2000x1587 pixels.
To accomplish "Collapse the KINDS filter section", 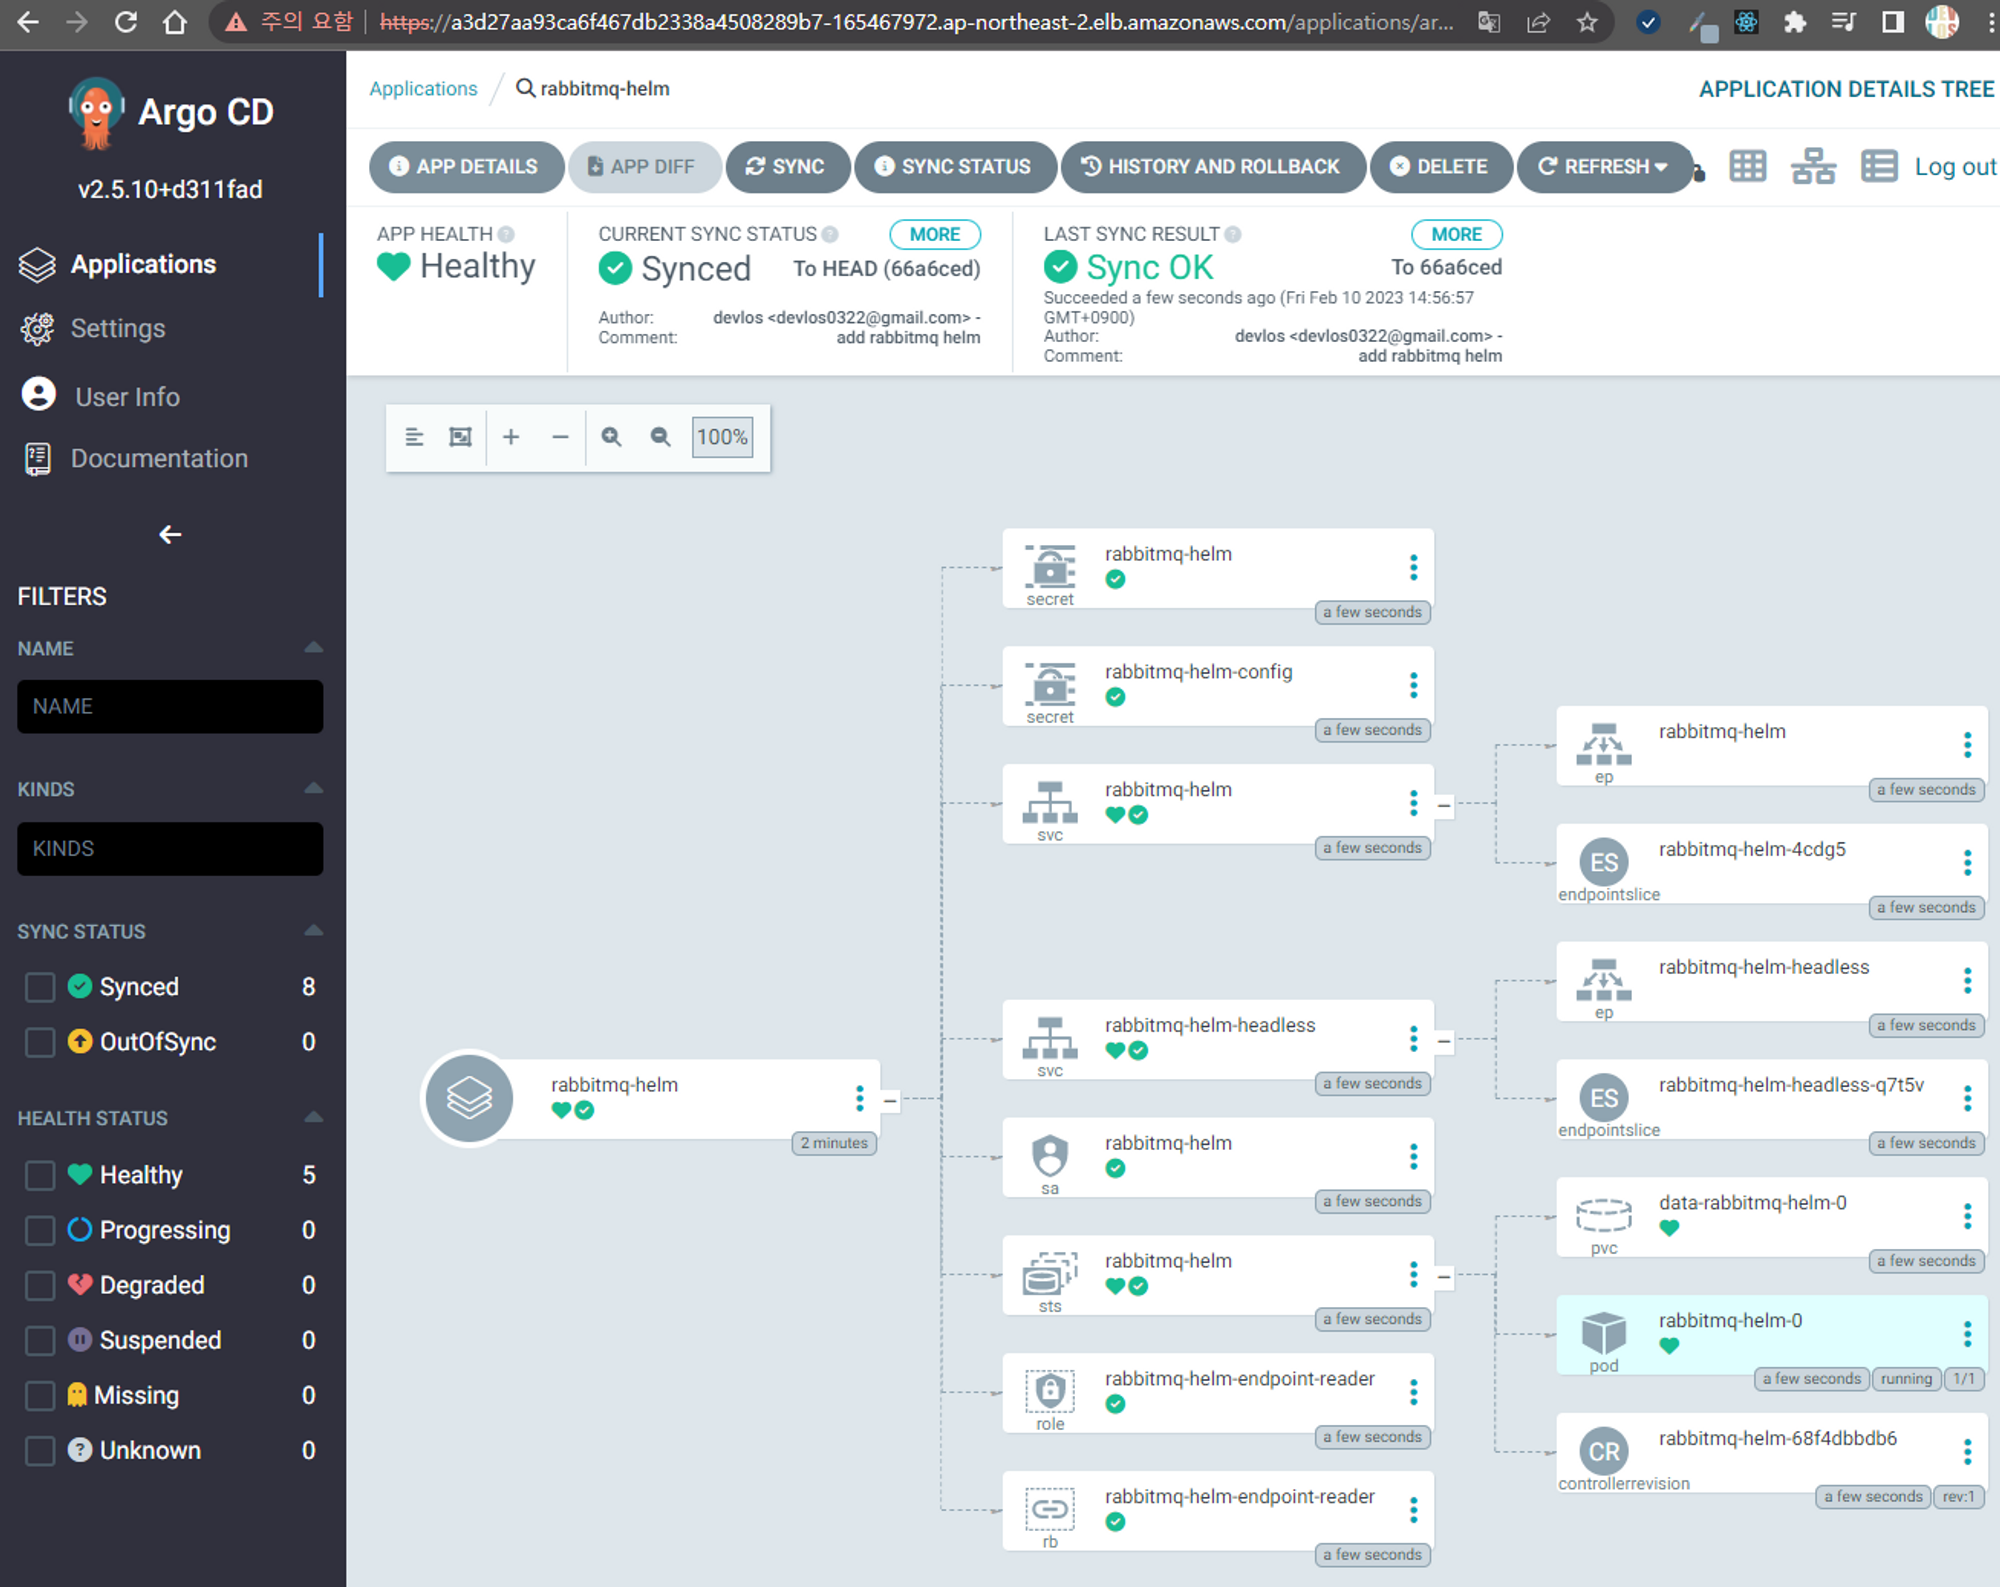I will tap(313, 789).
